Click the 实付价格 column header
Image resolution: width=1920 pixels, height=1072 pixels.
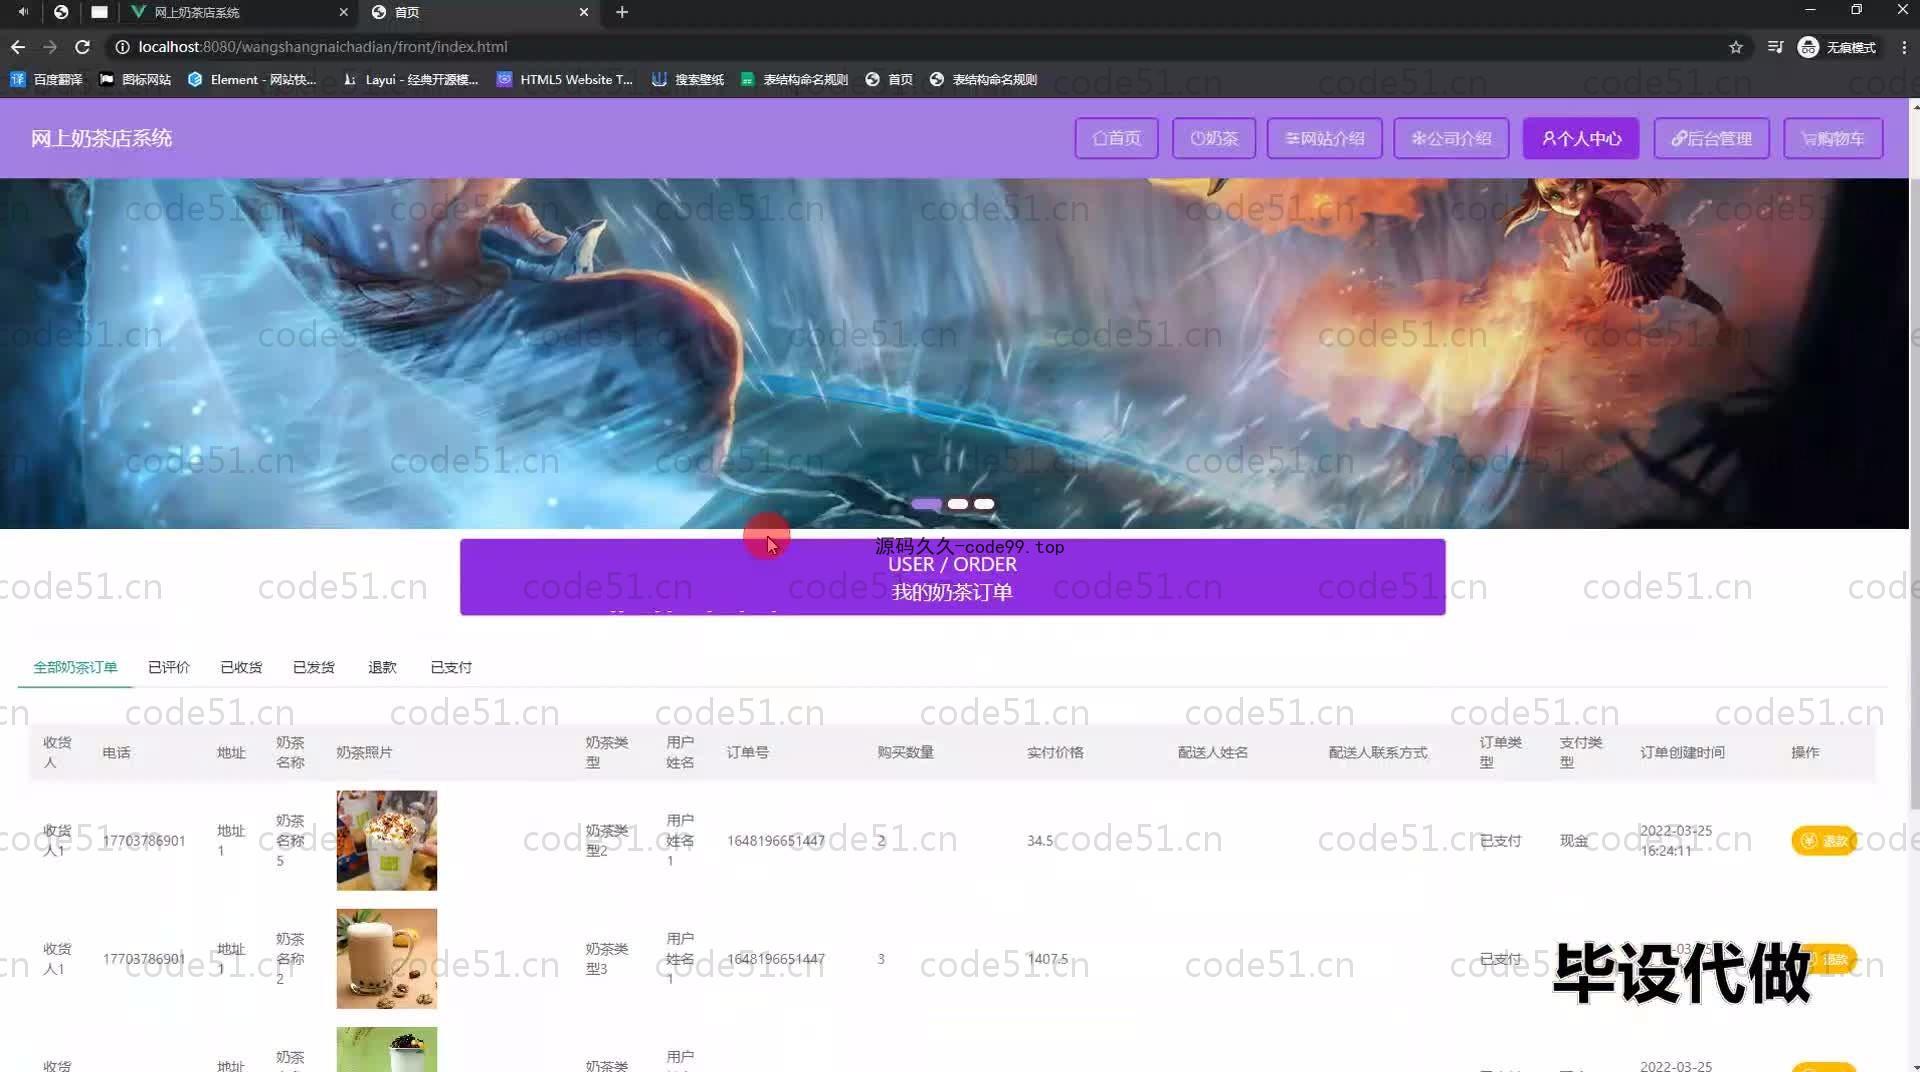[x=1055, y=752]
